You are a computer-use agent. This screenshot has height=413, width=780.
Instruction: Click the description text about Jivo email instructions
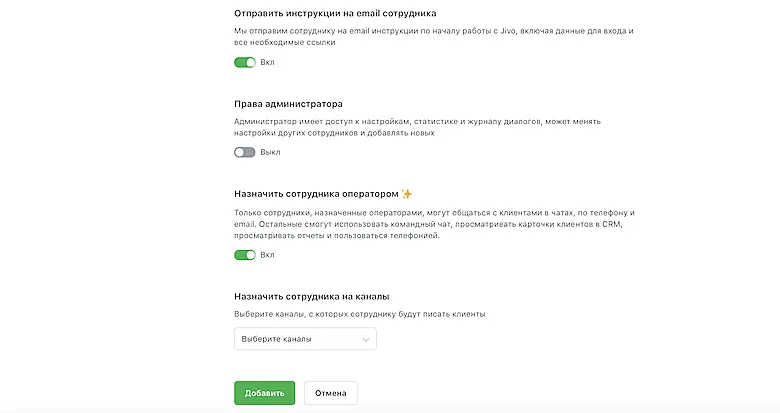pos(435,38)
